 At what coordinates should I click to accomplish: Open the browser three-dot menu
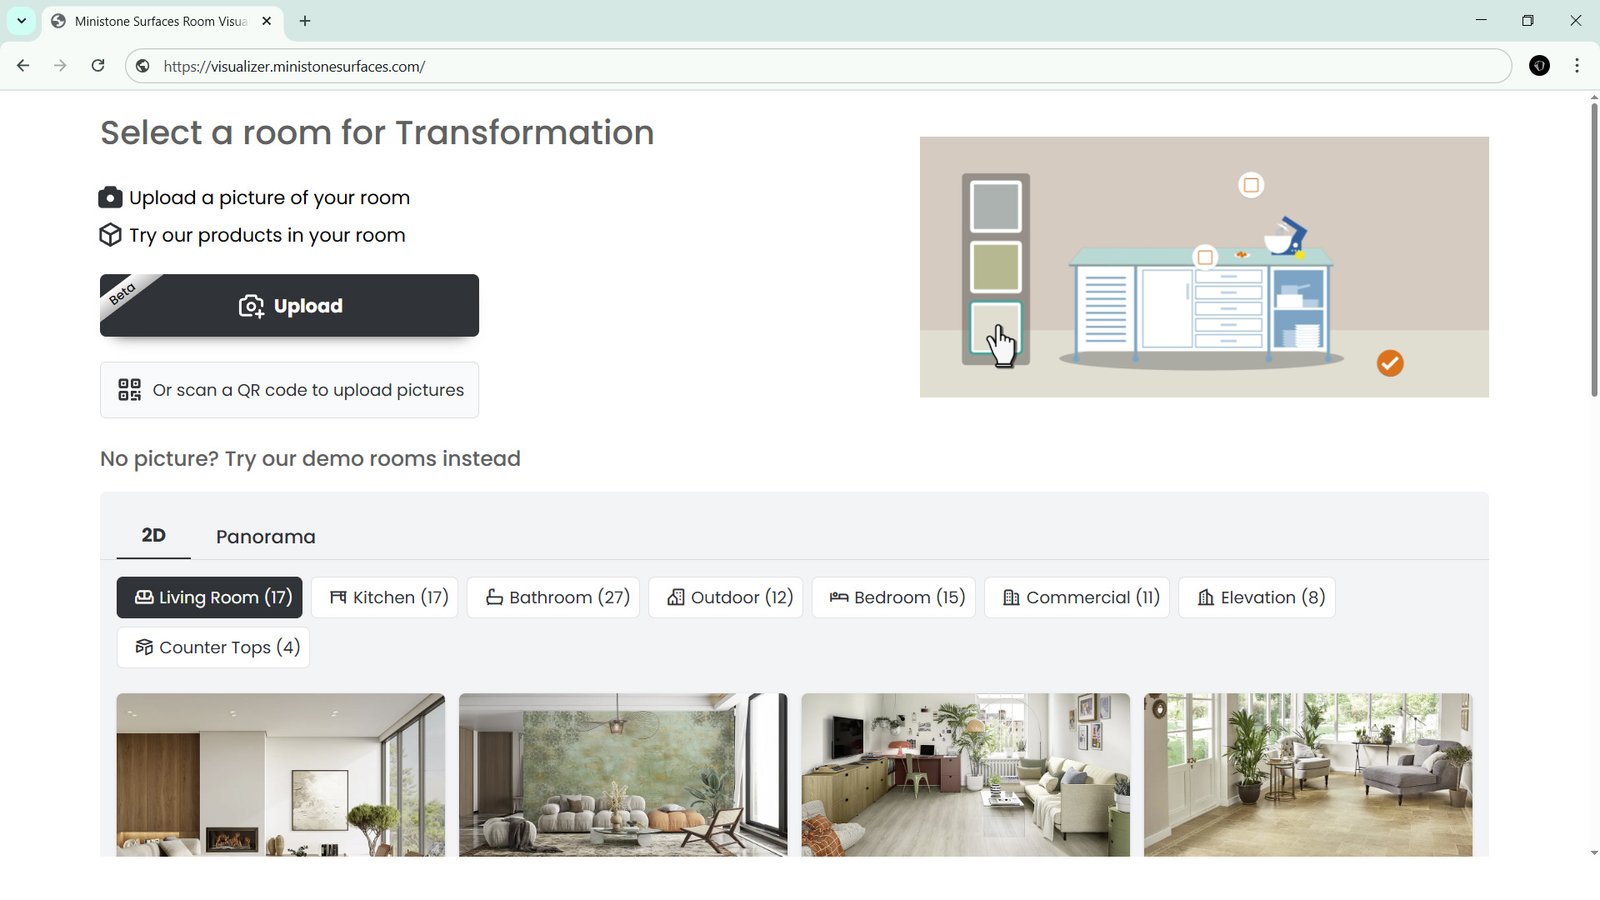pyautogui.click(x=1577, y=66)
